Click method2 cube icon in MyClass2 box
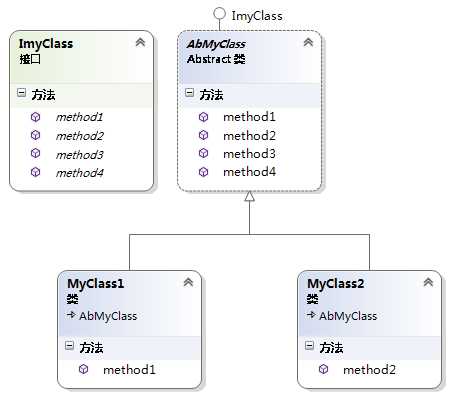 (323, 369)
